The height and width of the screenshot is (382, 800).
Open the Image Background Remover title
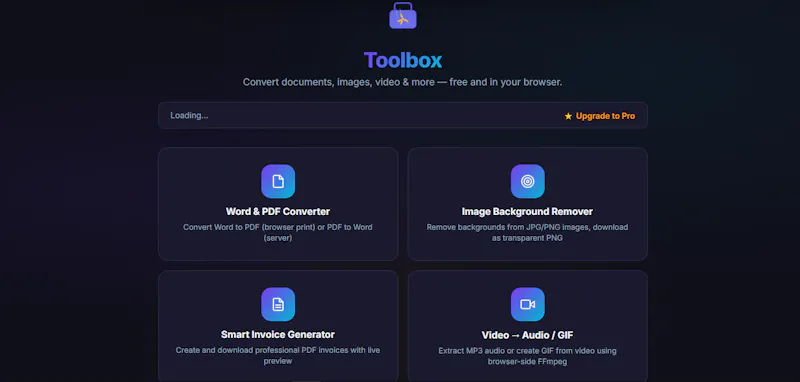(x=528, y=211)
